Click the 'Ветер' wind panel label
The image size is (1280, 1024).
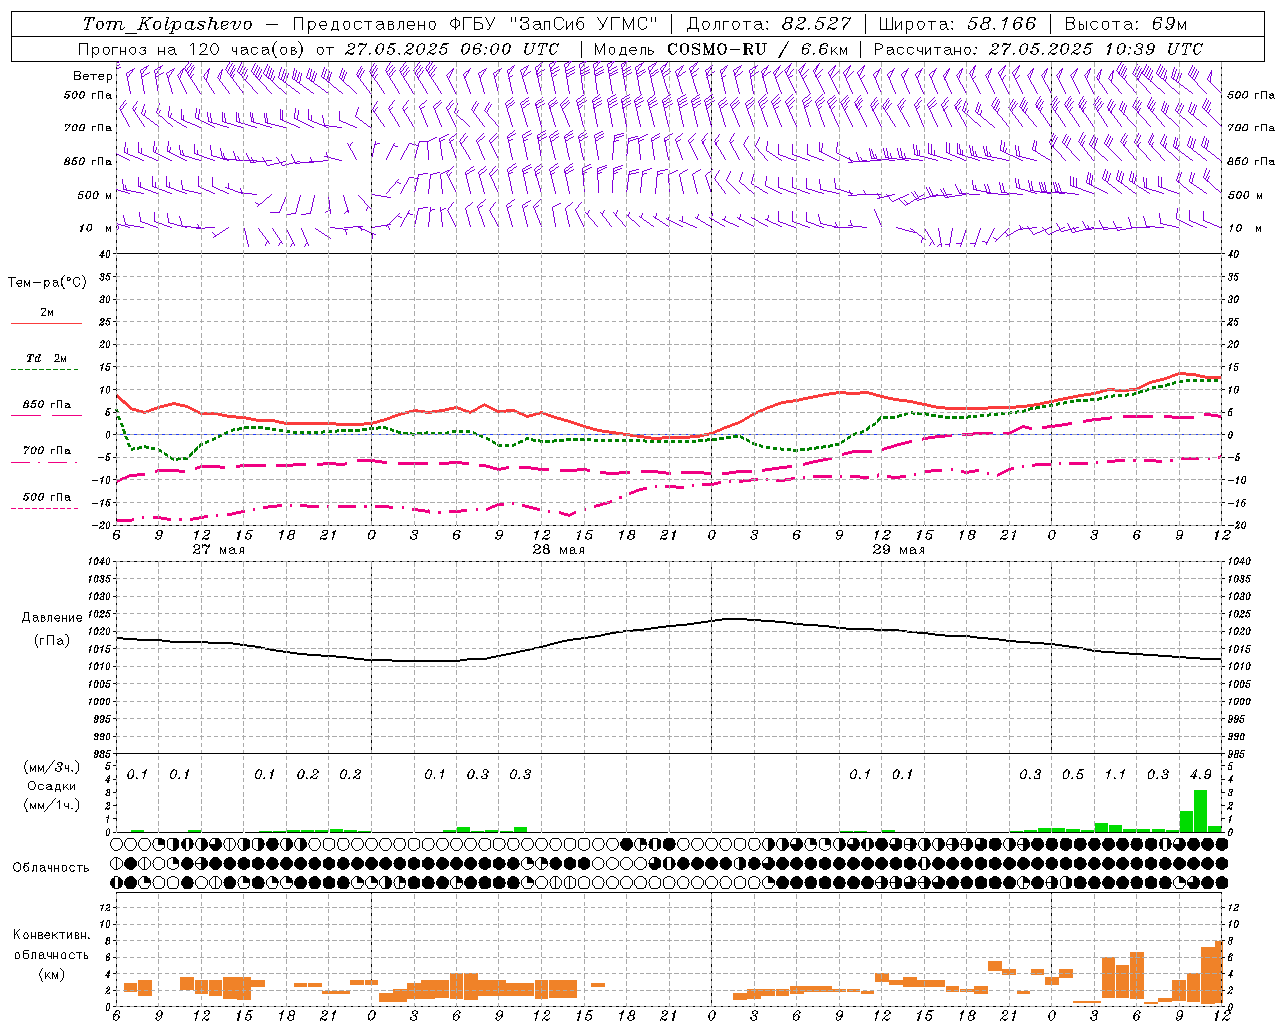click(92, 76)
